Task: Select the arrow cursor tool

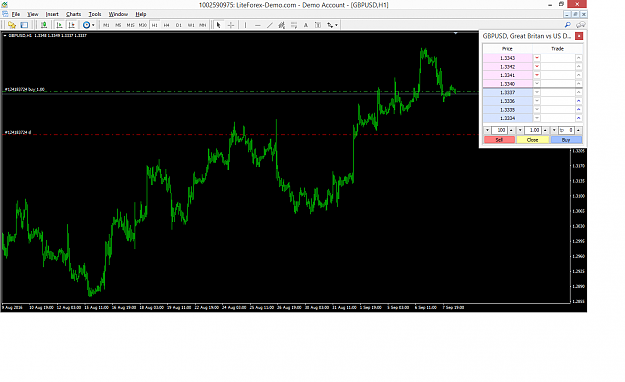Action: click(x=218, y=25)
